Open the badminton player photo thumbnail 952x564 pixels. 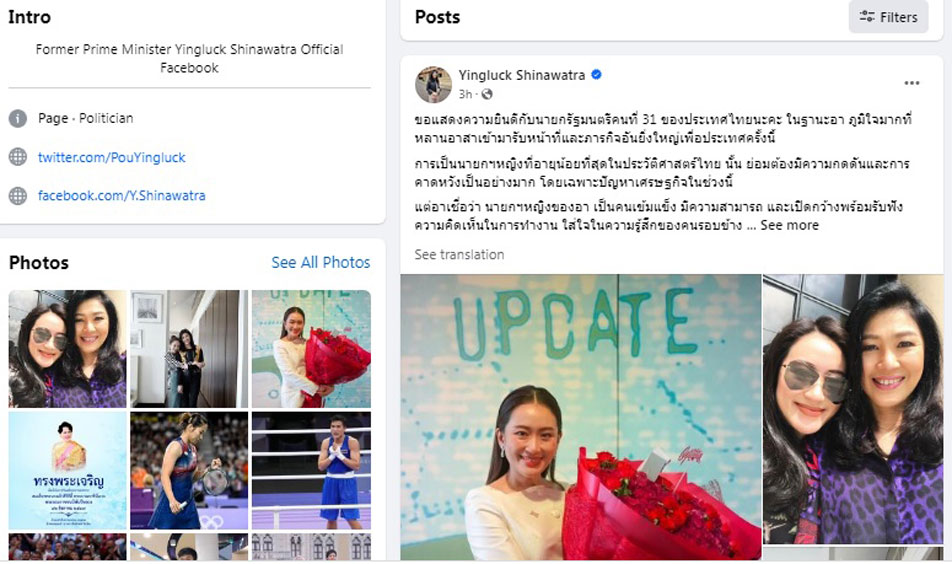tap(189, 471)
